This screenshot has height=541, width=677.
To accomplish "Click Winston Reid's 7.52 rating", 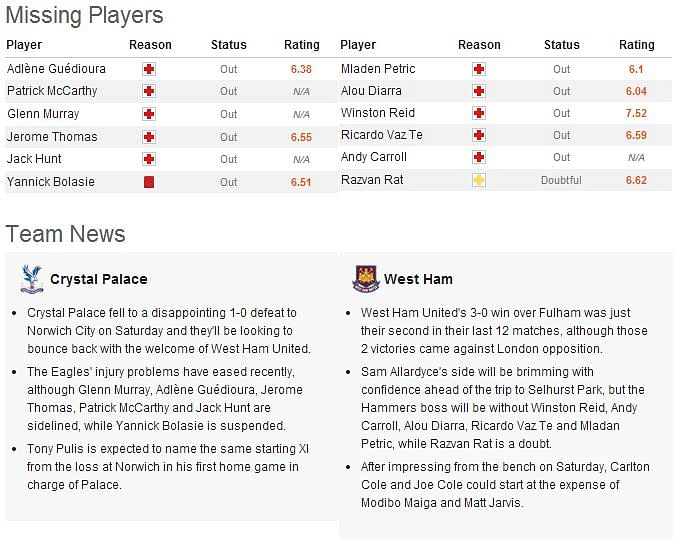I will [x=636, y=113].
